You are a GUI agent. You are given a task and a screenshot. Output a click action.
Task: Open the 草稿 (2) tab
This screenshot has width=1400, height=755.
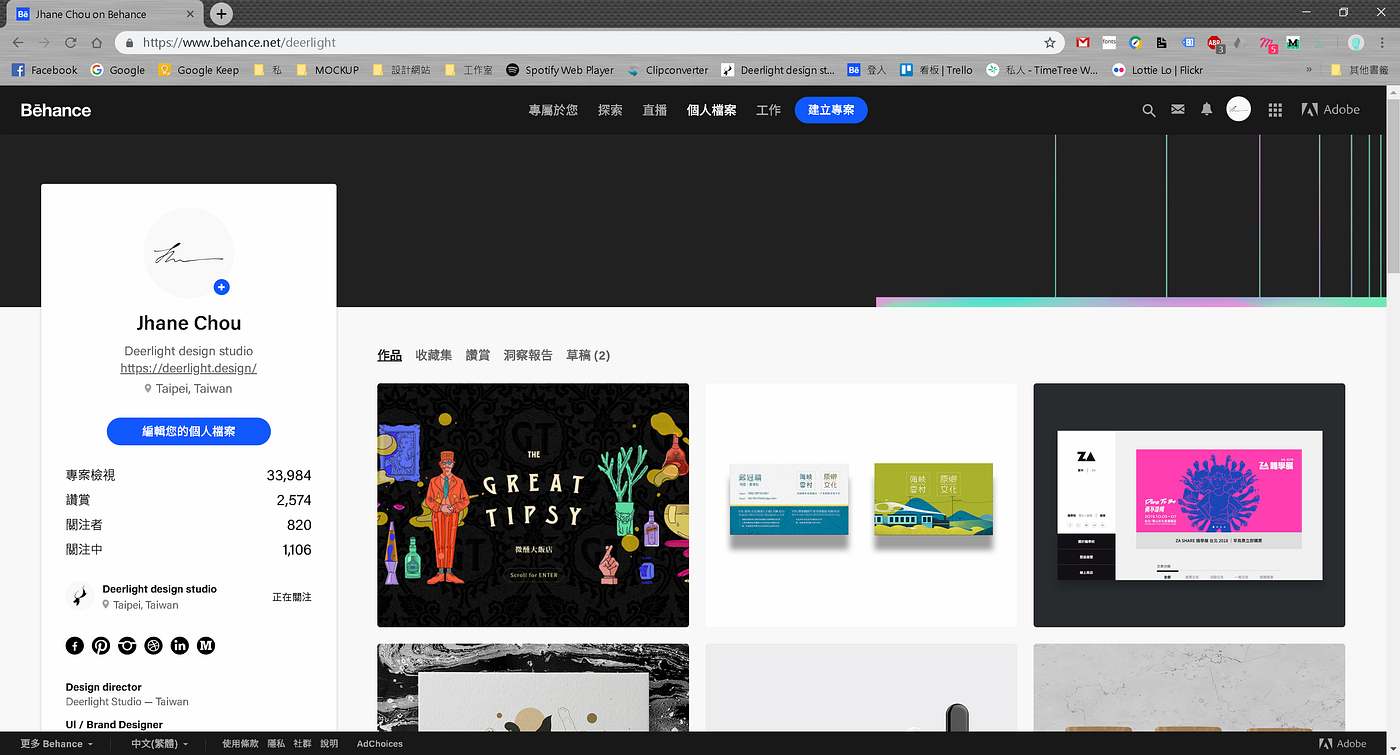[588, 355]
